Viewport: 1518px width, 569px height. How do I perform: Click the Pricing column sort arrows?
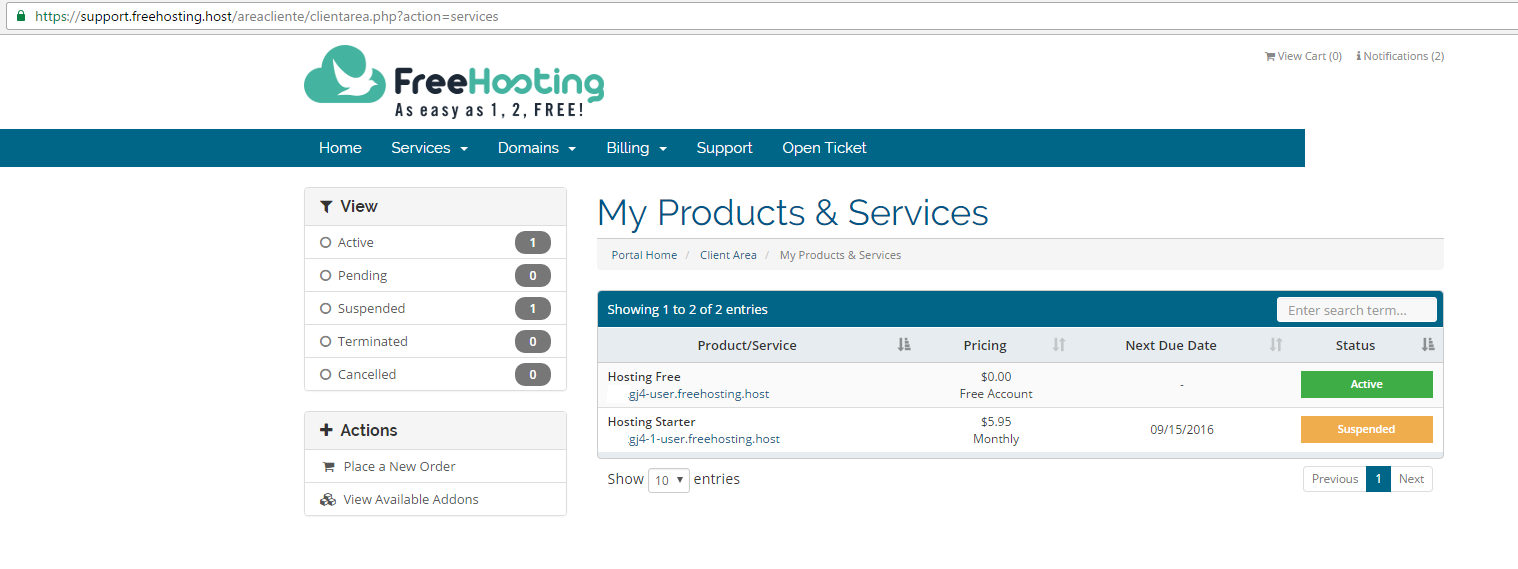tap(1059, 345)
